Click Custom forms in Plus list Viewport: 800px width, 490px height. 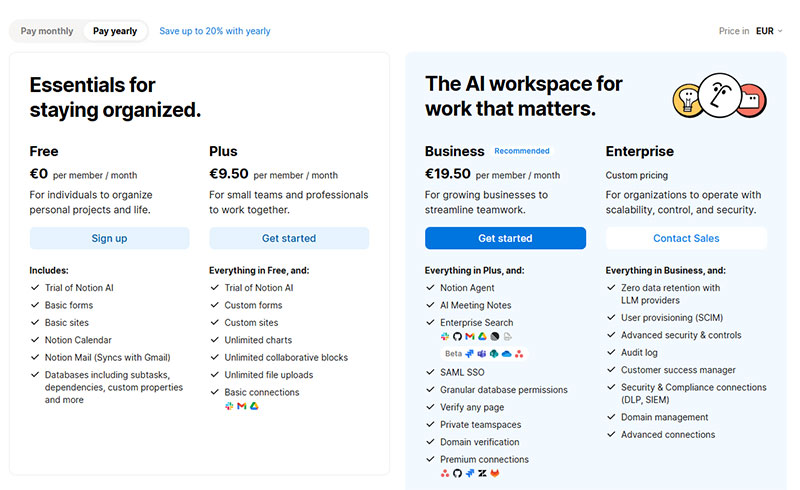(x=253, y=305)
